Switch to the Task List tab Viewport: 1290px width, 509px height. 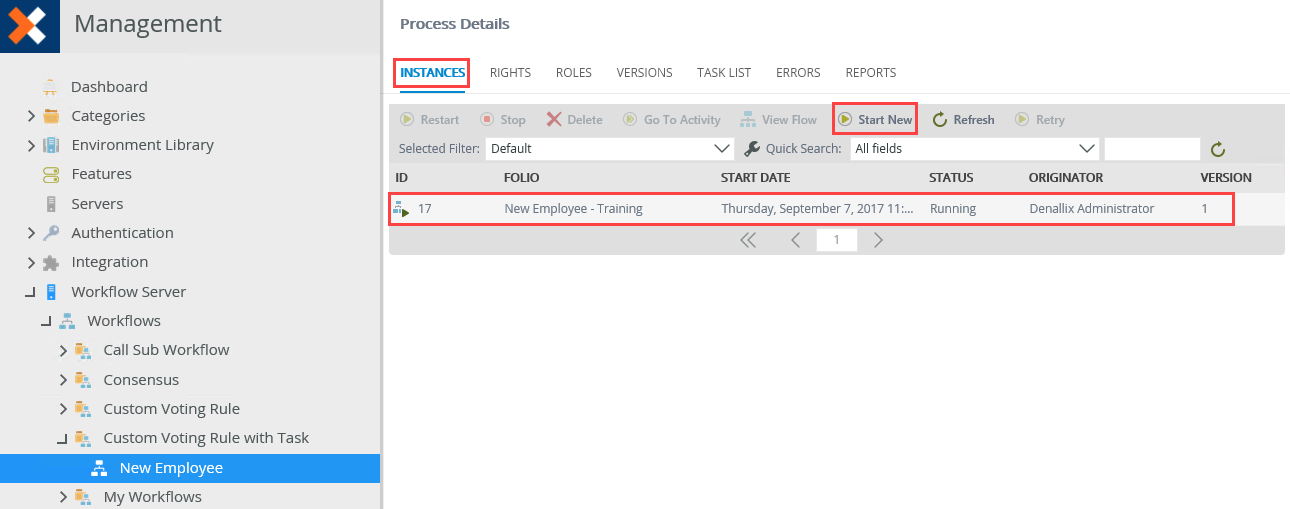[724, 73]
